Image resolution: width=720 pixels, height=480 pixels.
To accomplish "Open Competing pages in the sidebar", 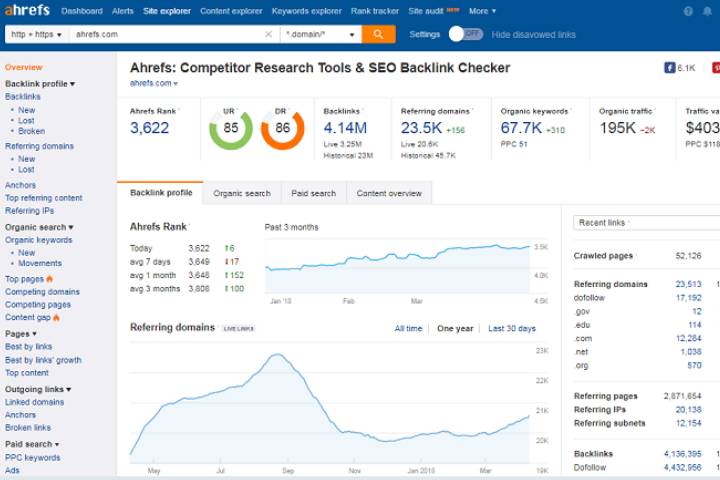I will point(38,305).
